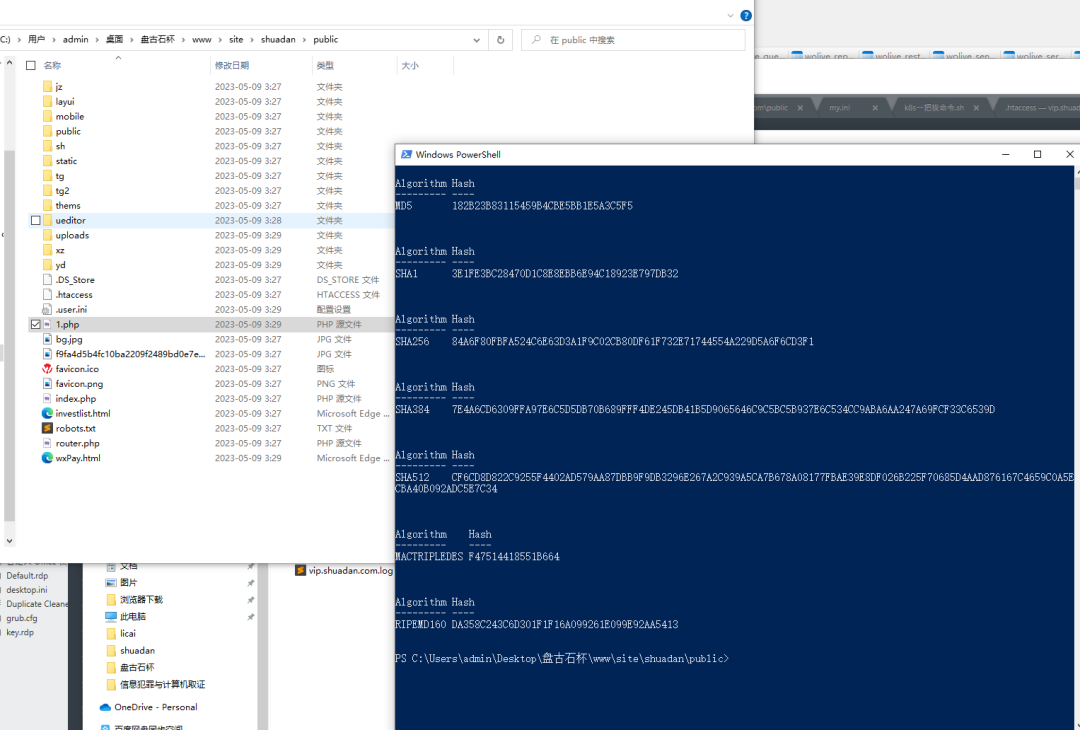The width and height of the screenshot is (1080, 730).
Task: Switch to the k8s script editor tab
Action: pyautogui.click(x=934, y=108)
